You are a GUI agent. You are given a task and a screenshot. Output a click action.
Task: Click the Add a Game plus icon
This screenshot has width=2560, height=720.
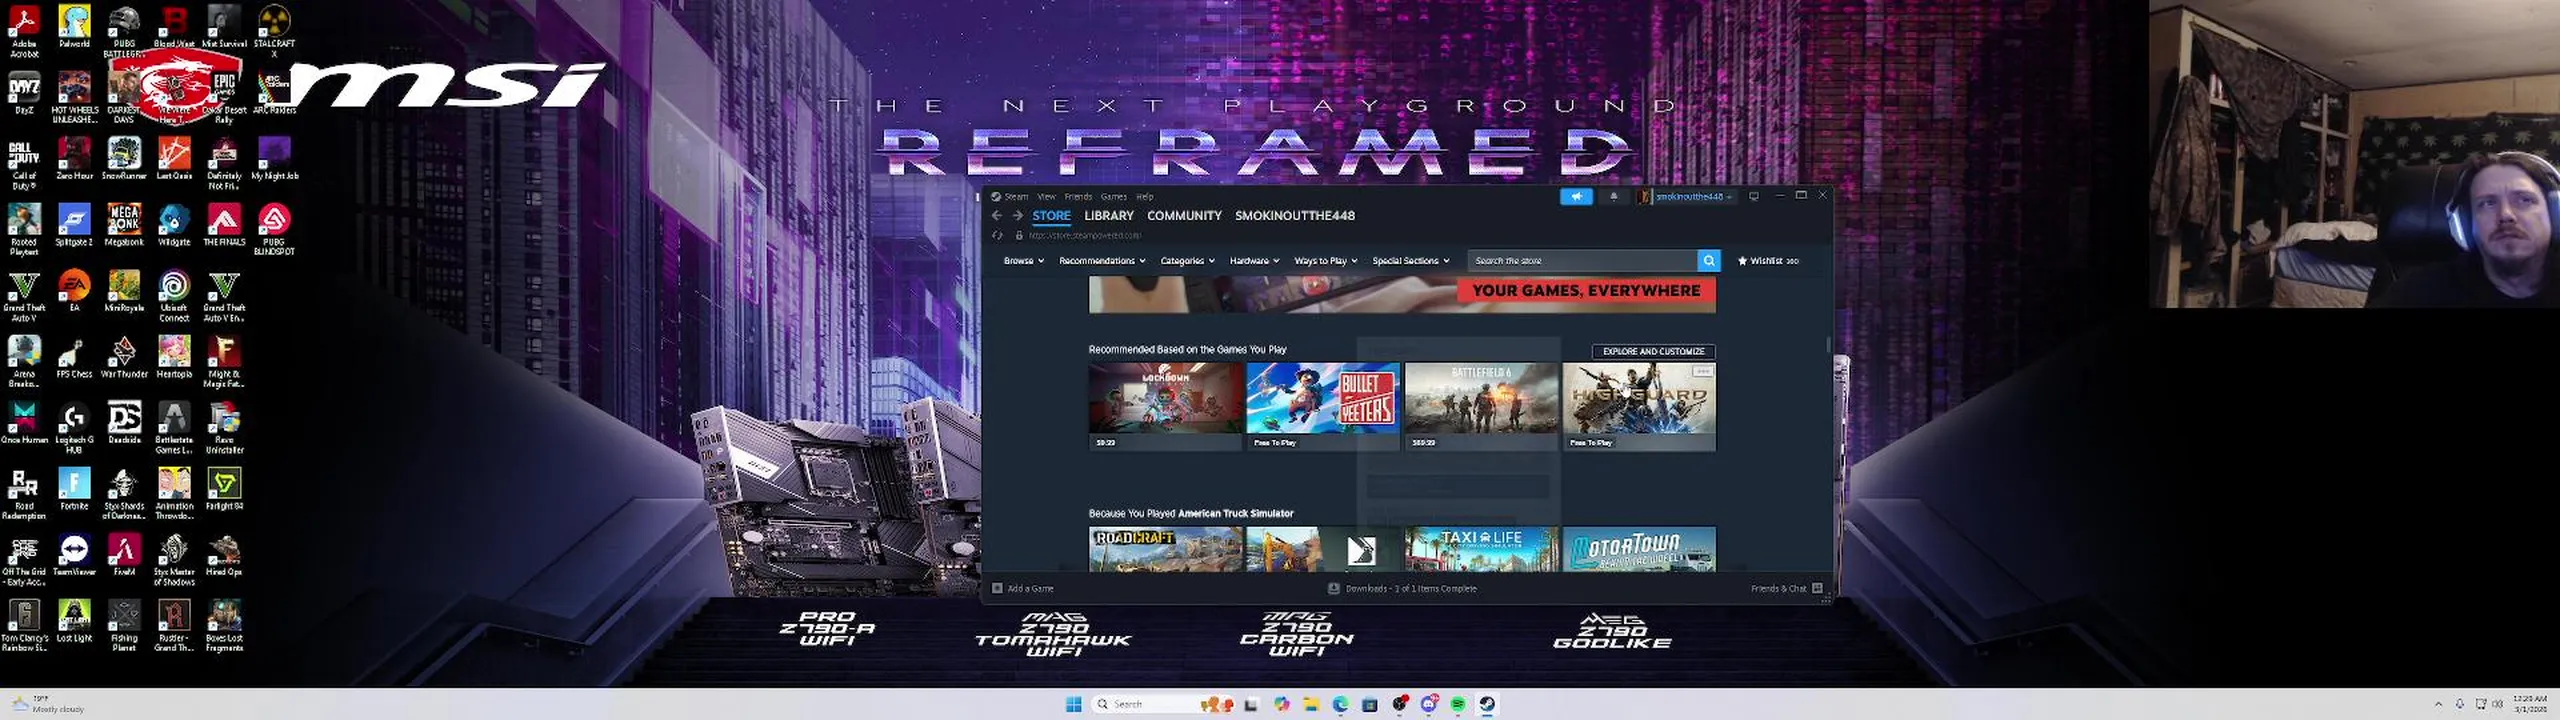click(997, 589)
